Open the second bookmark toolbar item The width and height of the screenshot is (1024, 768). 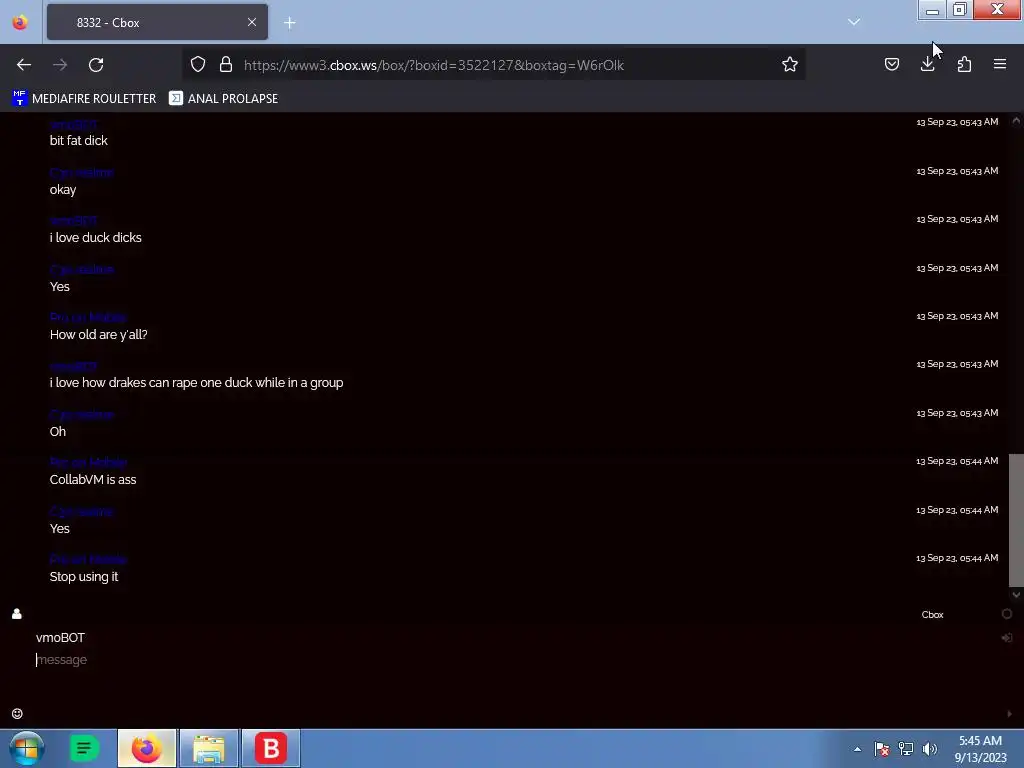pyautogui.click(x=223, y=99)
